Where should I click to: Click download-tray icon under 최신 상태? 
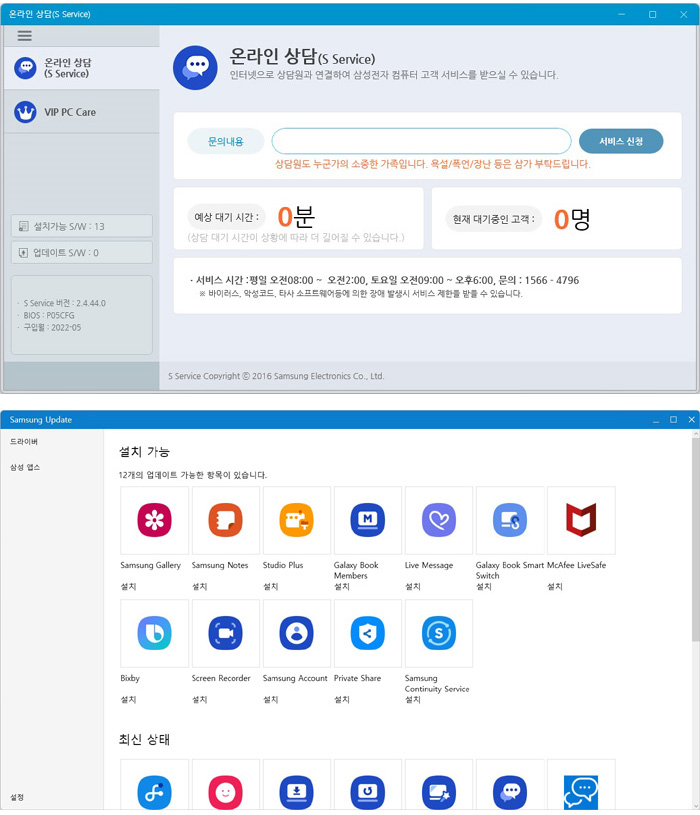297,792
